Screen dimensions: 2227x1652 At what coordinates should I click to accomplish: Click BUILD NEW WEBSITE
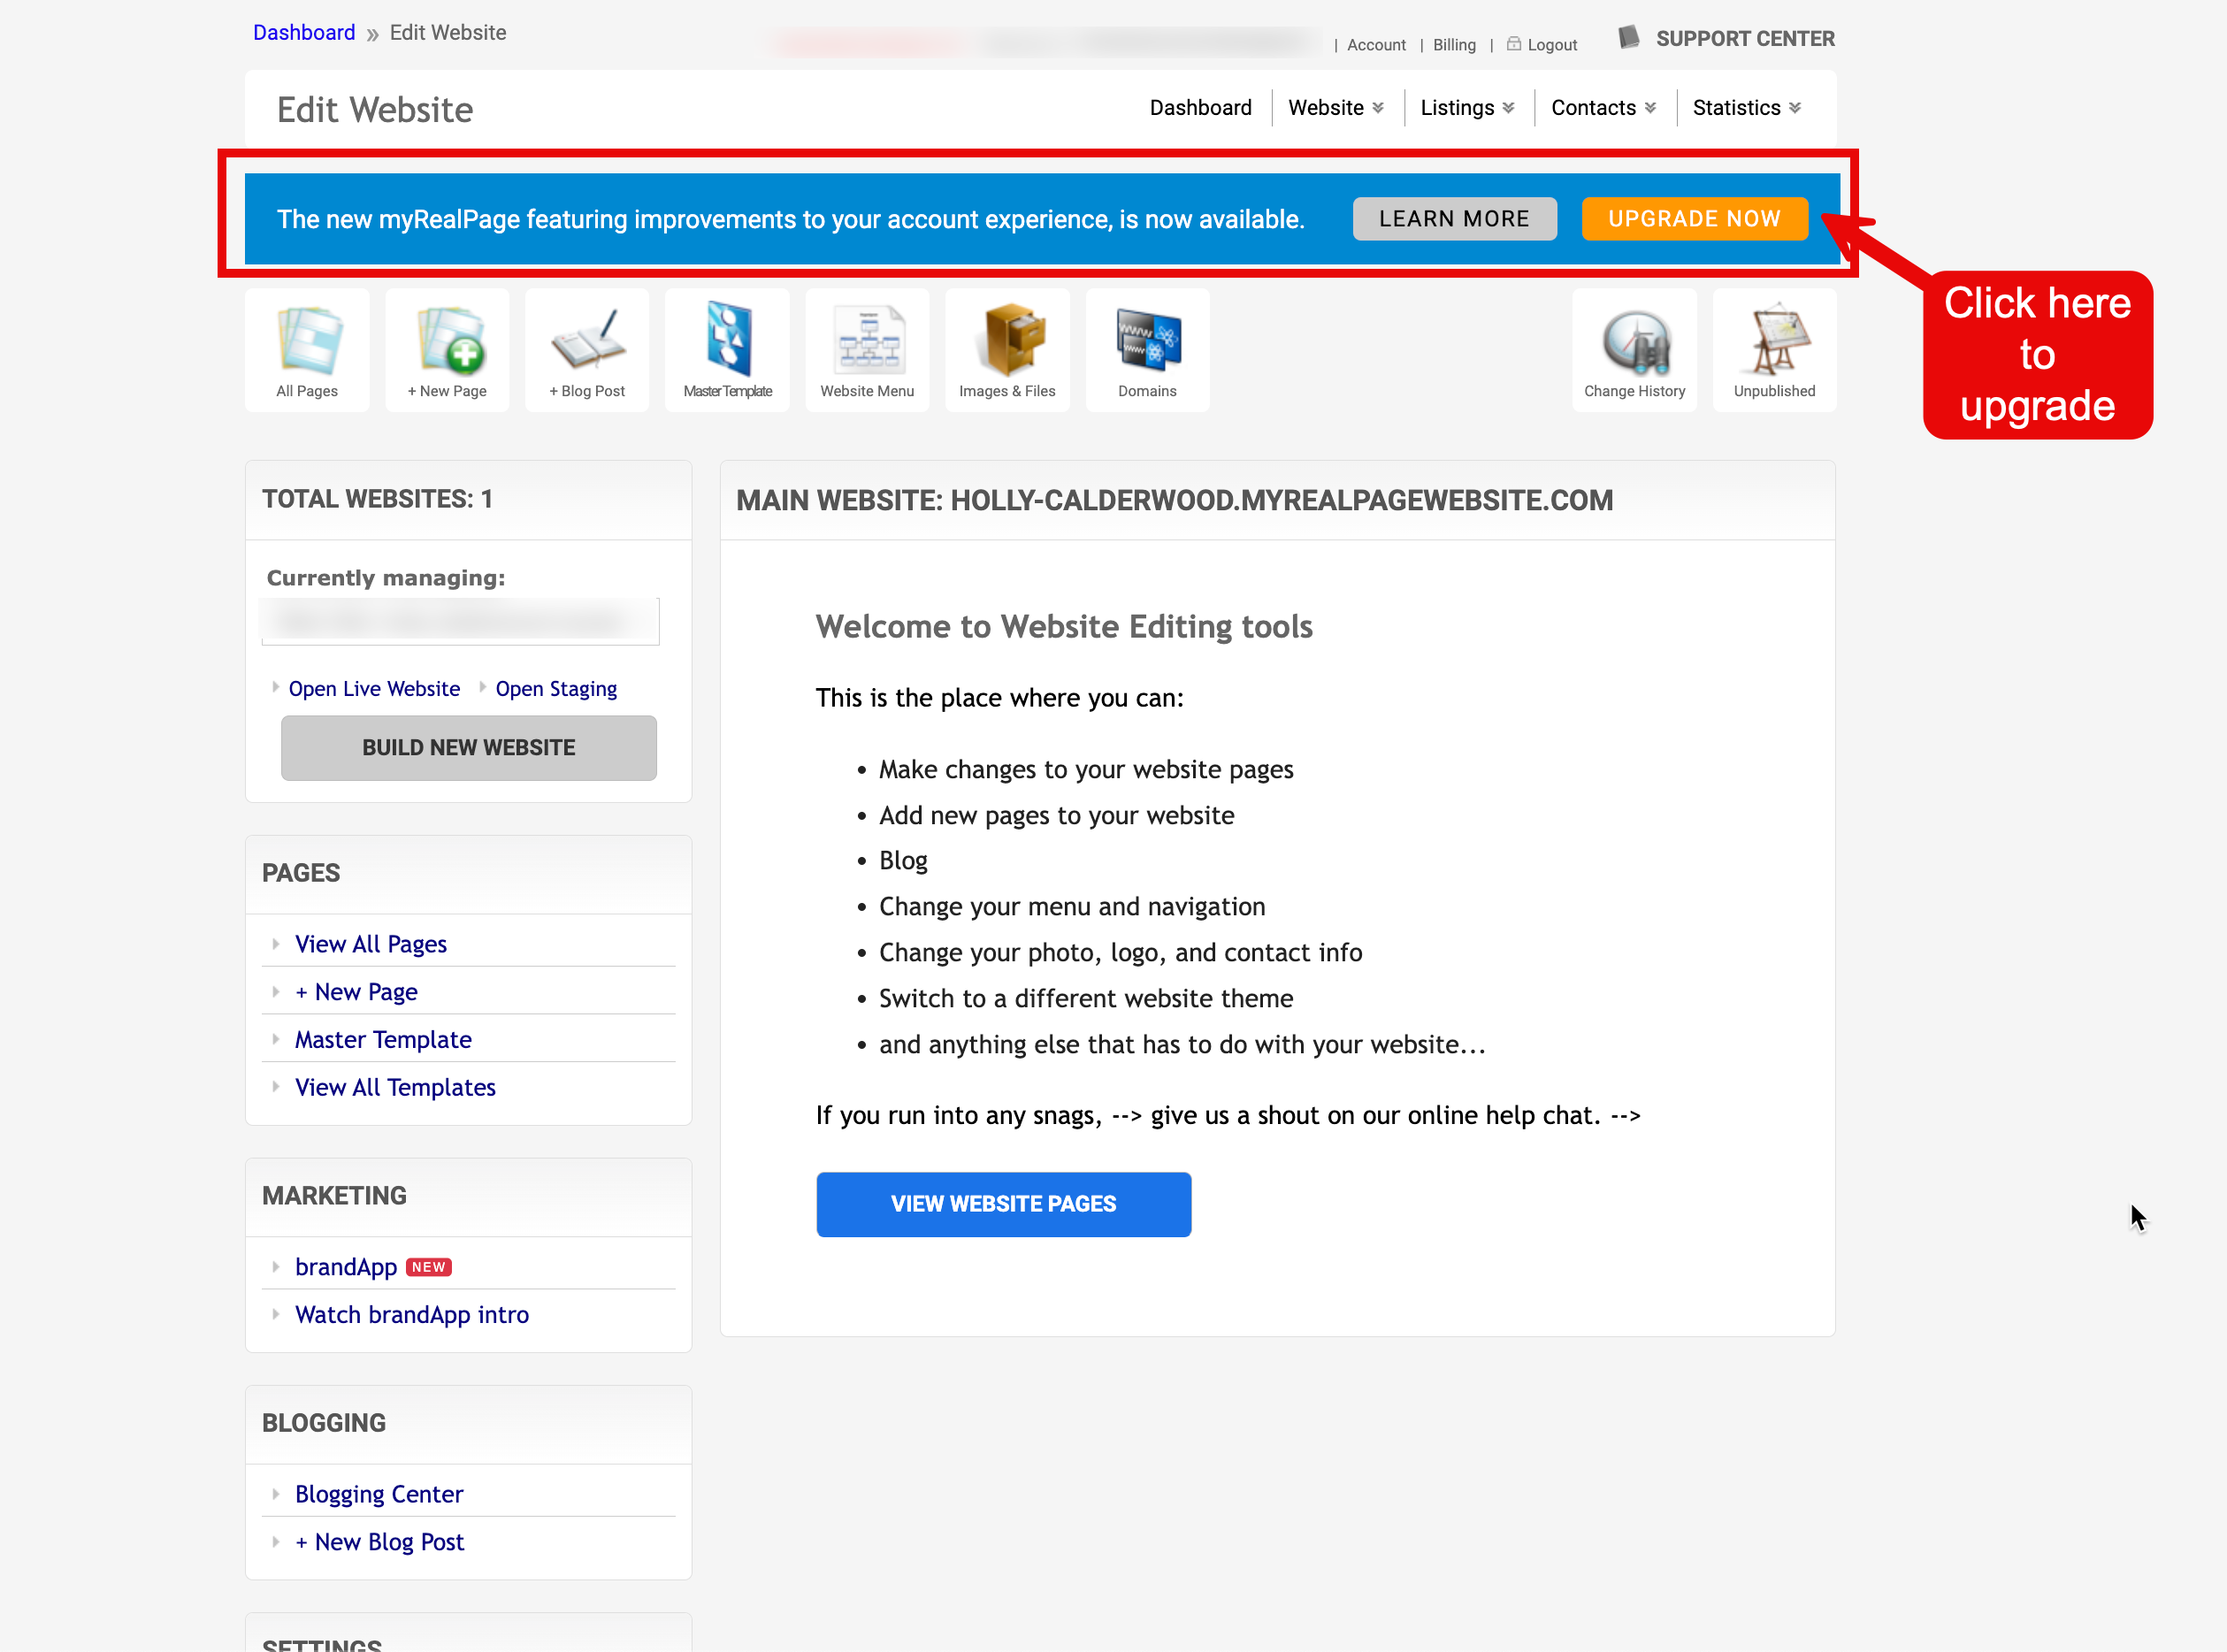tap(468, 747)
